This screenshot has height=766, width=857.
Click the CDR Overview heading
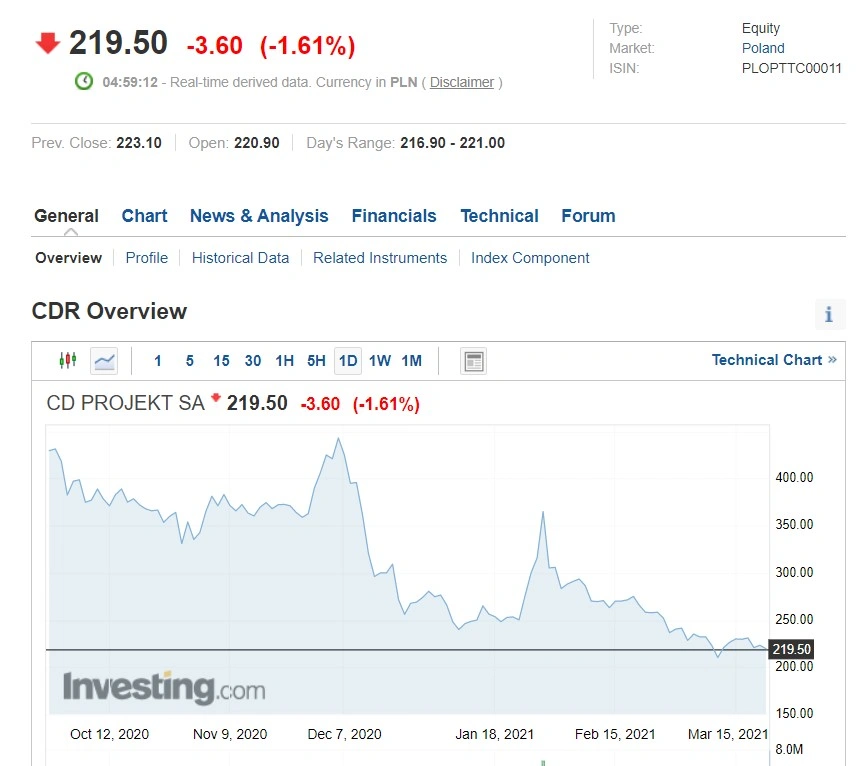(x=109, y=311)
